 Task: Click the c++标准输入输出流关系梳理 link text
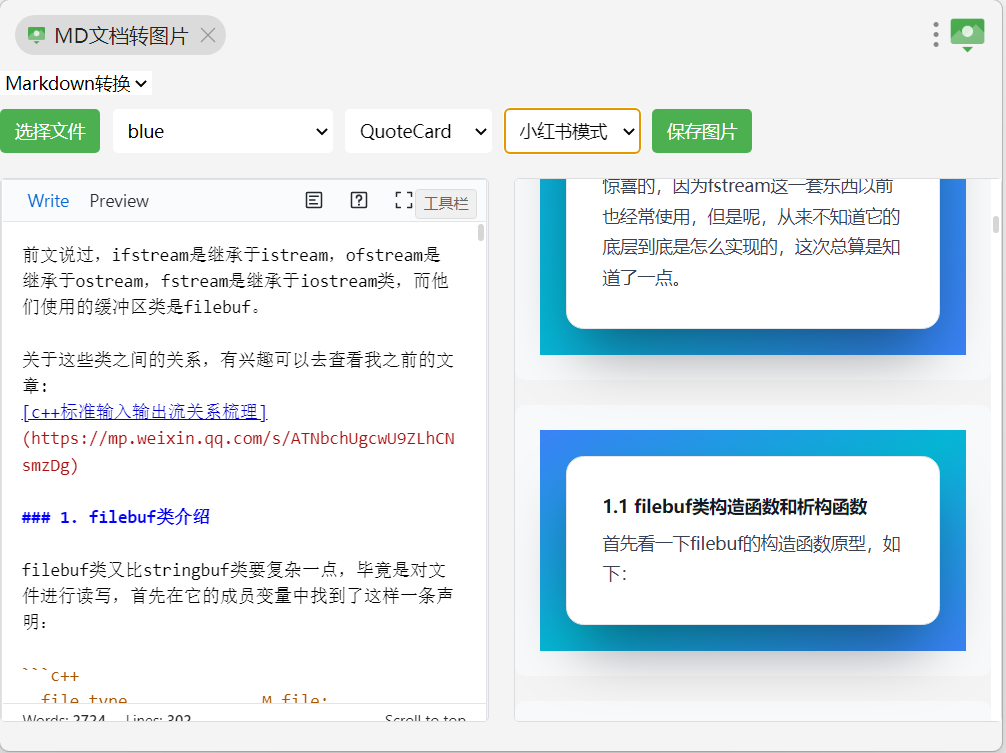point(144,412)
